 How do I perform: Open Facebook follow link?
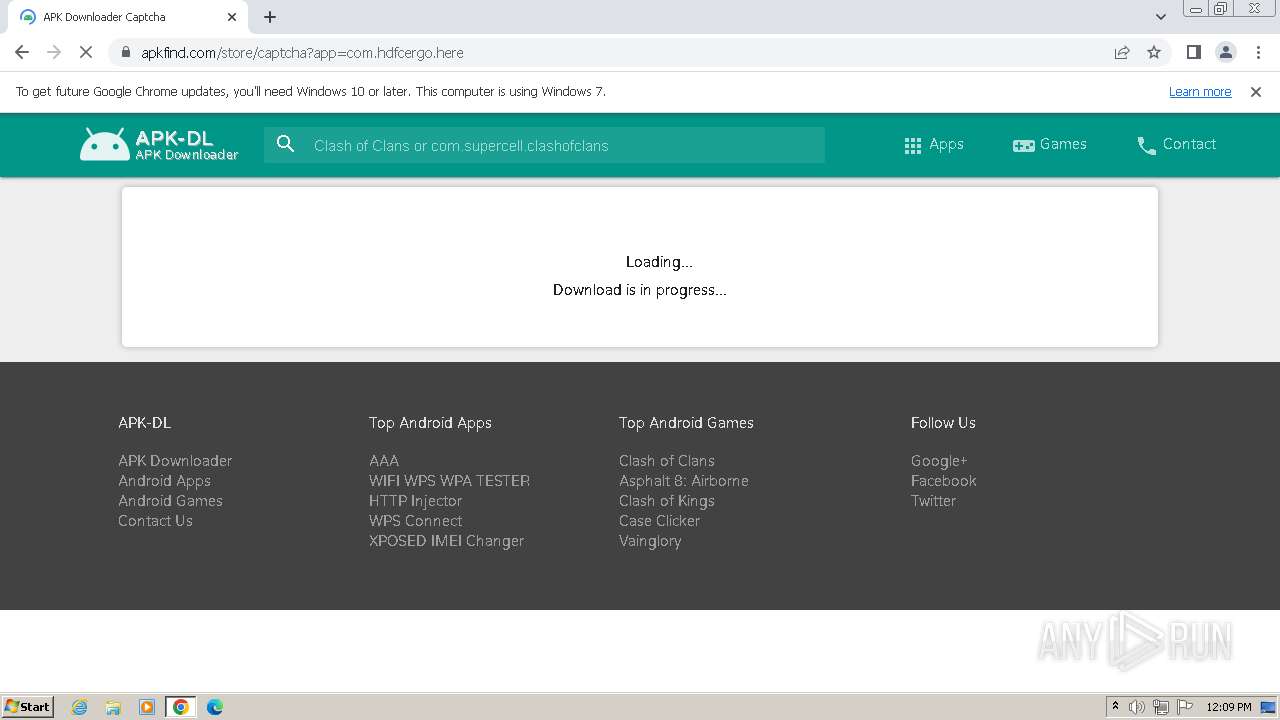[944, 481]
